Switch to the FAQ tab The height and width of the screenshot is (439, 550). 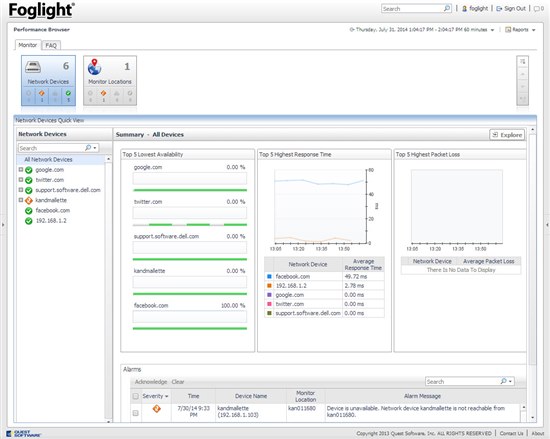(x=51, y=45)
